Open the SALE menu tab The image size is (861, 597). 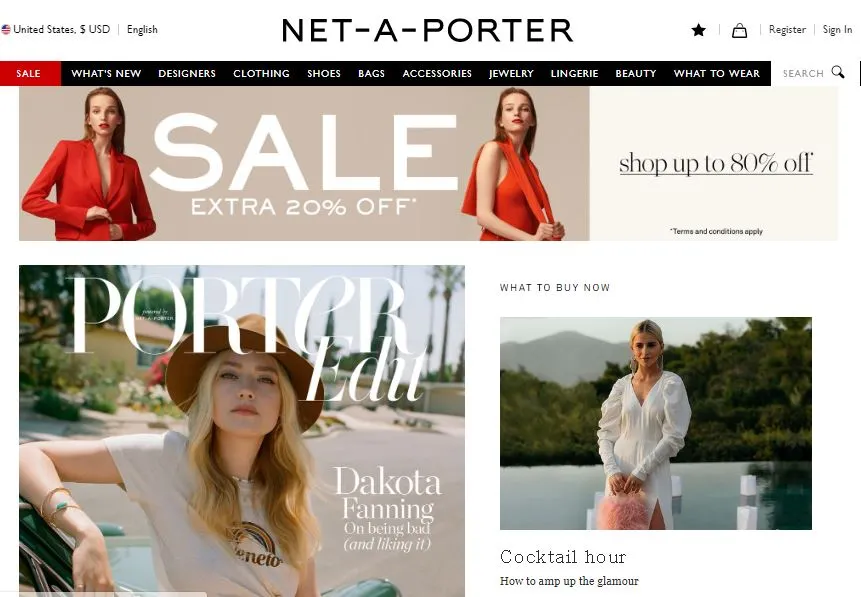(29, 74)
